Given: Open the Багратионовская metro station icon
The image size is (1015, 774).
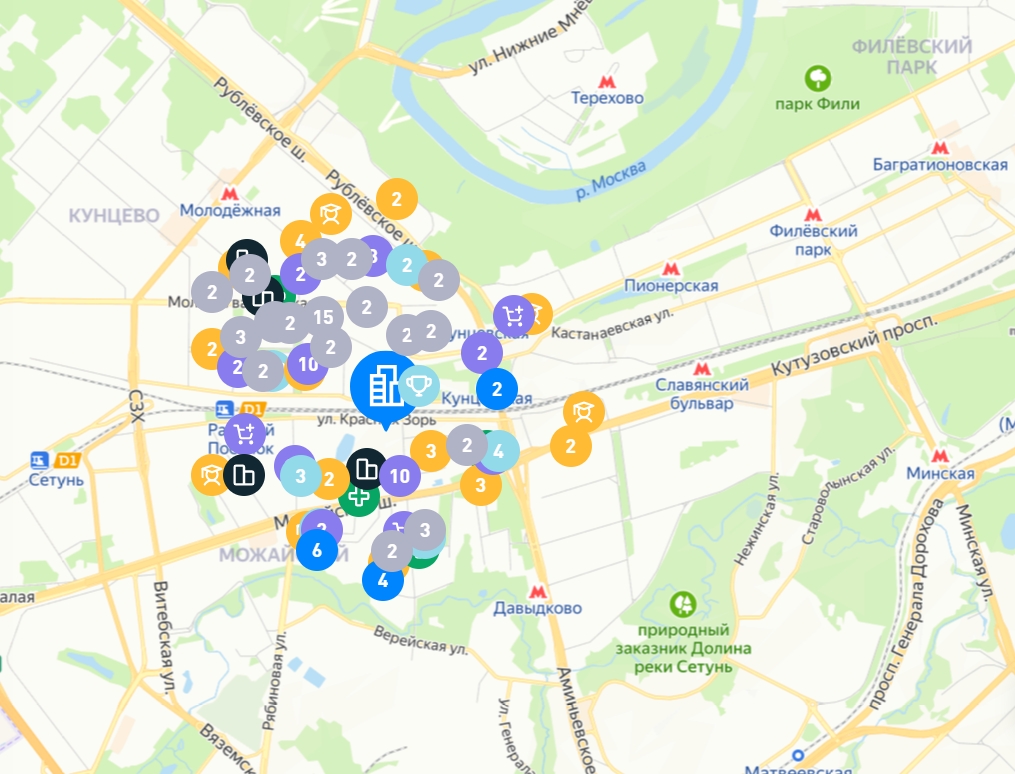Looking at the screenshot, I should tap(940, 148).
